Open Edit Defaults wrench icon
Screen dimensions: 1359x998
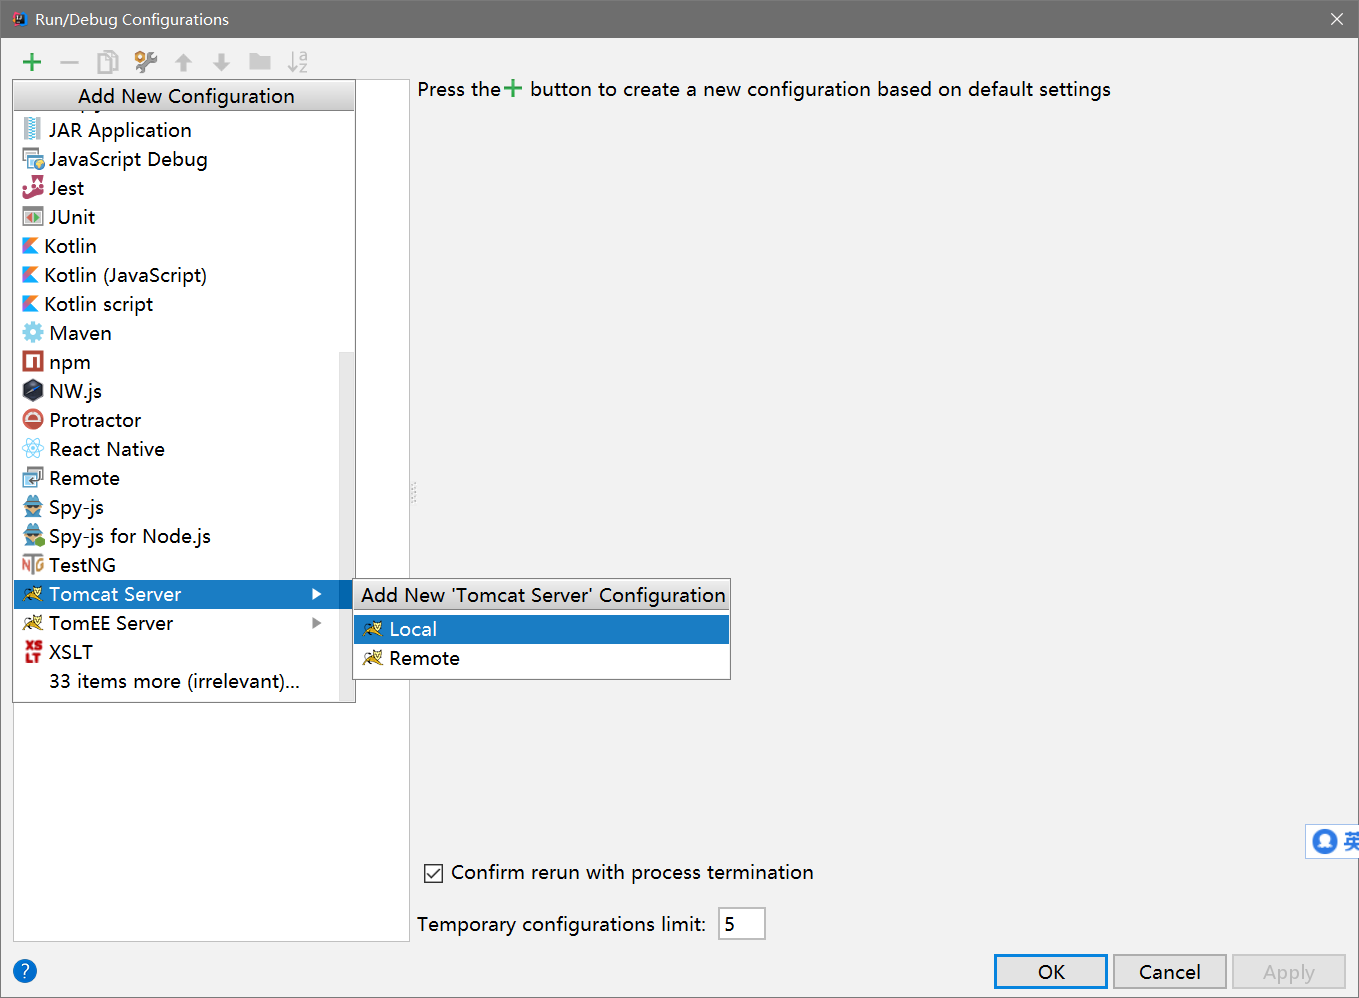[146, 62]
